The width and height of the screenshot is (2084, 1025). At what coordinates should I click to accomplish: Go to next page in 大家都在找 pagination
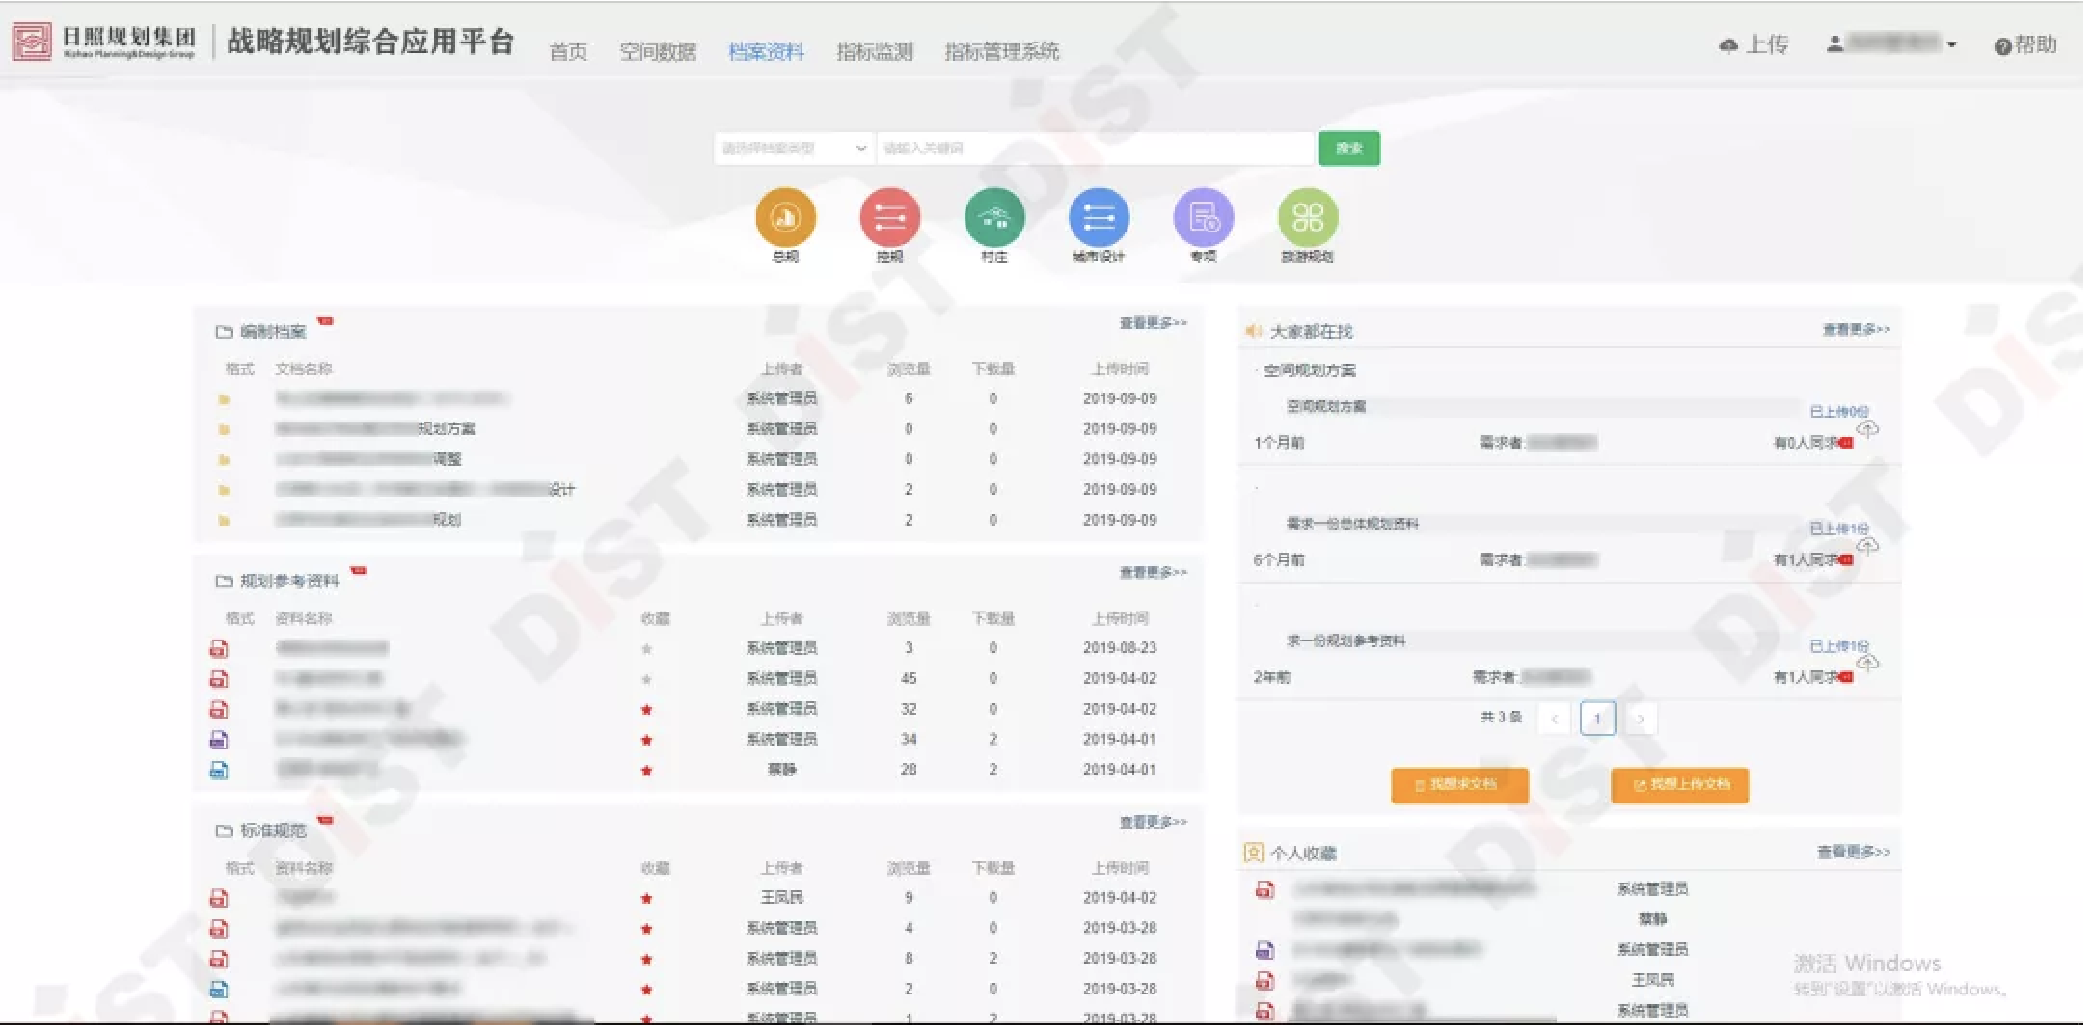(x=1640, y=718)
